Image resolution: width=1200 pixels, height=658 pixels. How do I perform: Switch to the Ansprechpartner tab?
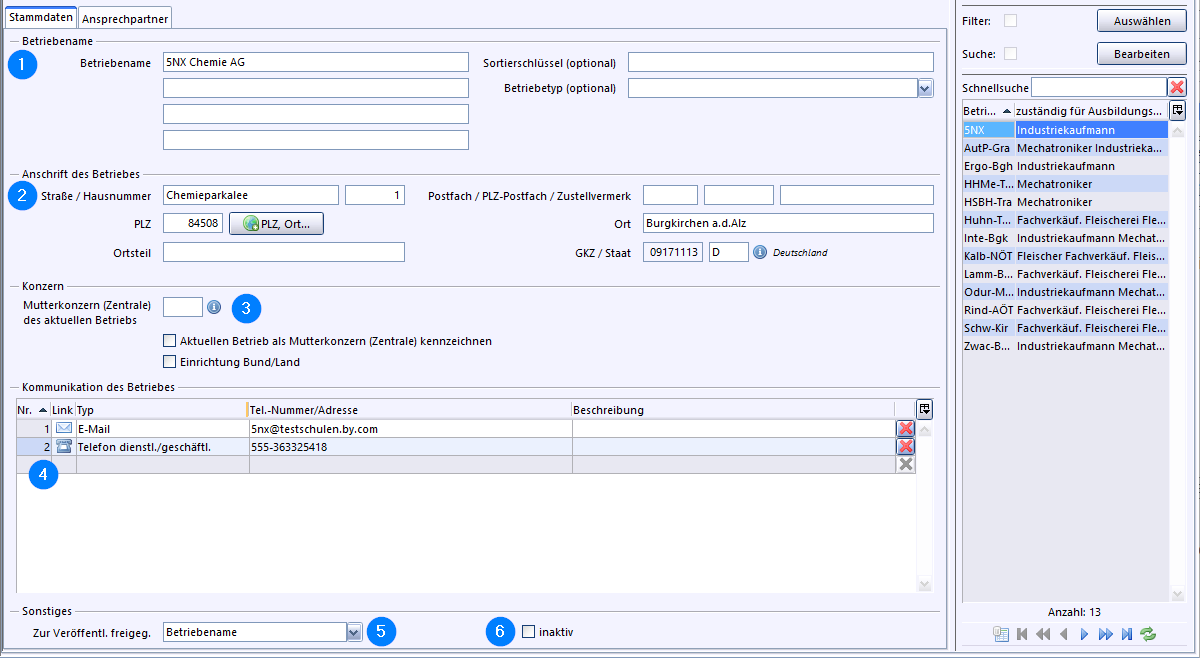(125, 18)
